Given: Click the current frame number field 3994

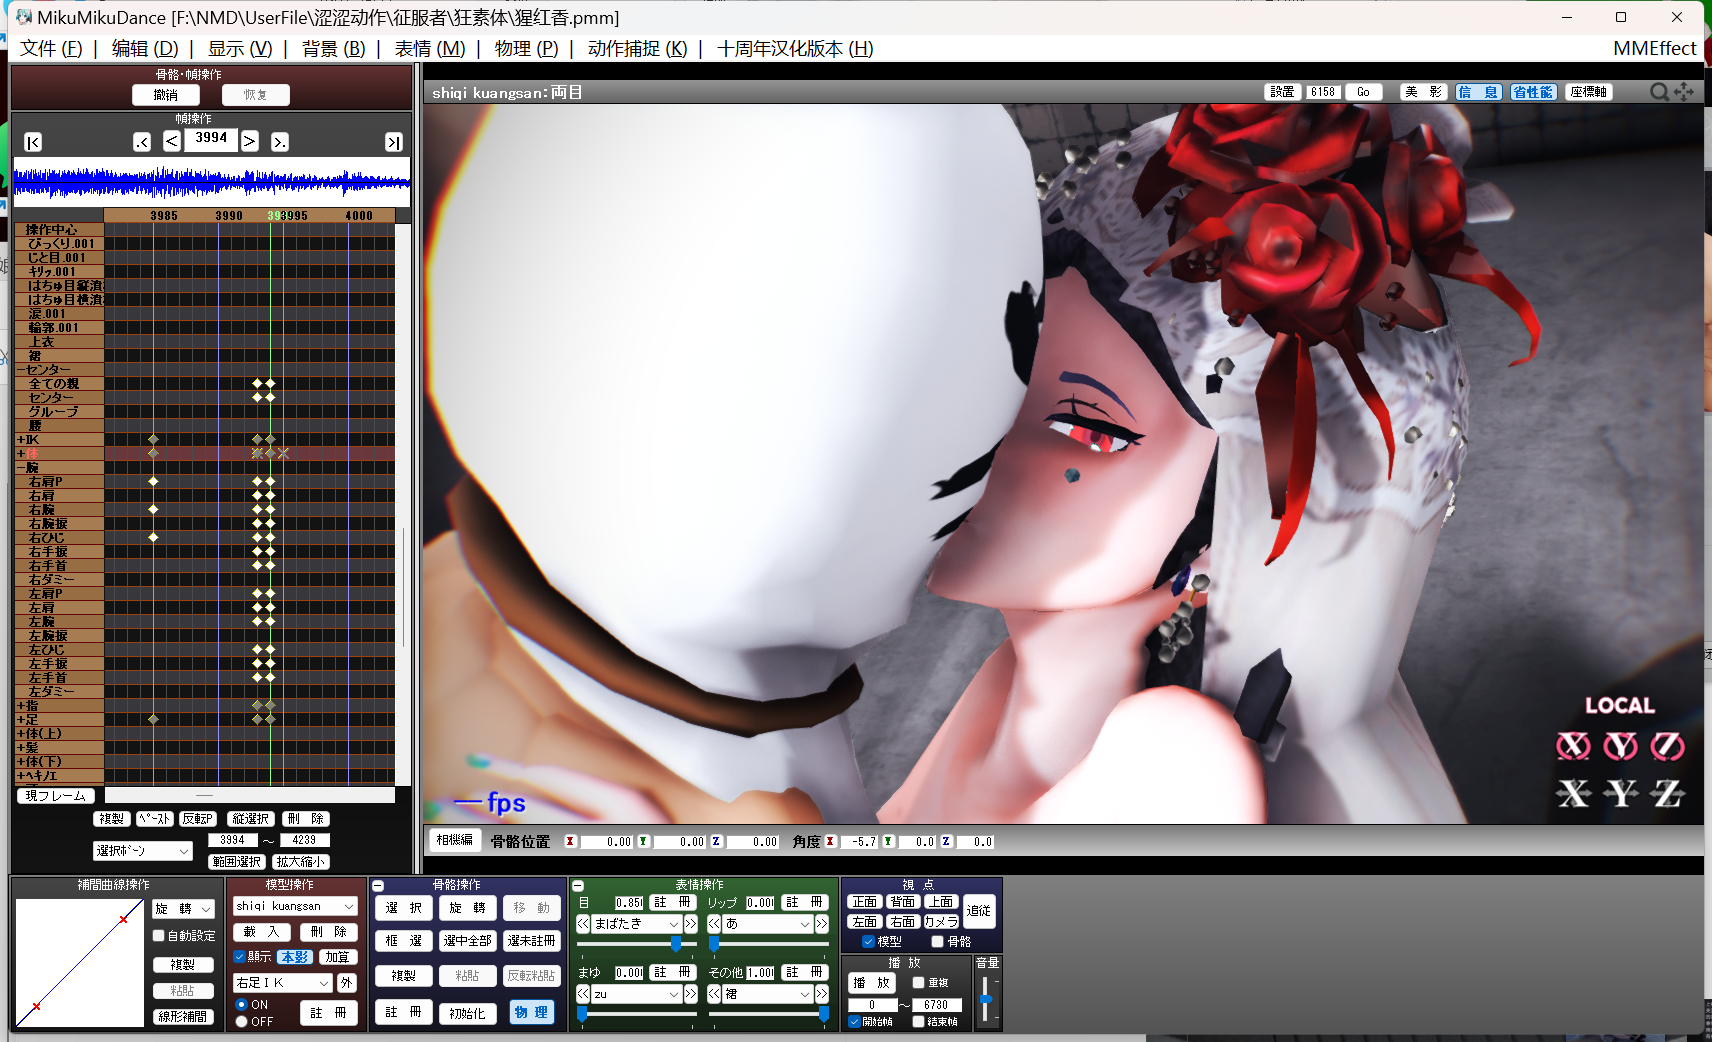Looking at the screenshot, I should [211, 139].
